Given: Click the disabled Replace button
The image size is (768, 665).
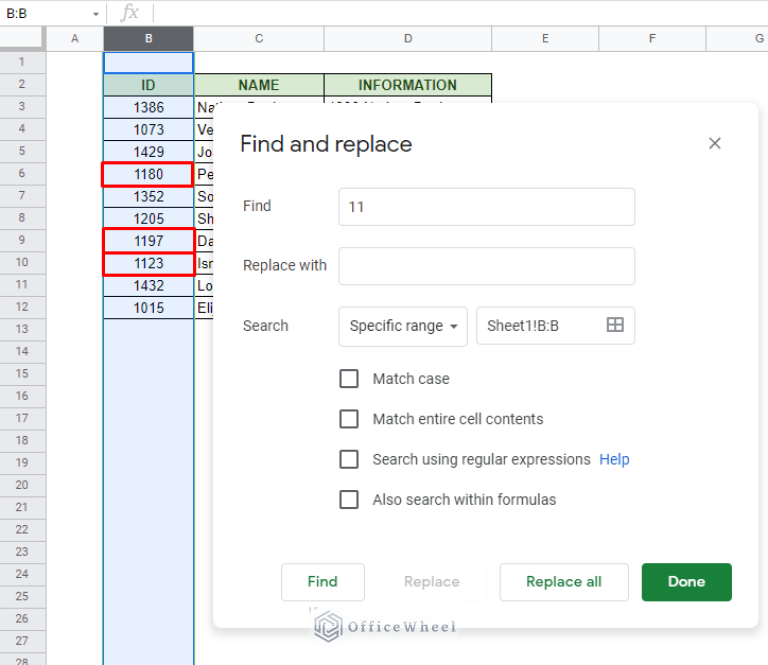Looking at the screenshot, I should pyautogui.click(x=432, y=582).
